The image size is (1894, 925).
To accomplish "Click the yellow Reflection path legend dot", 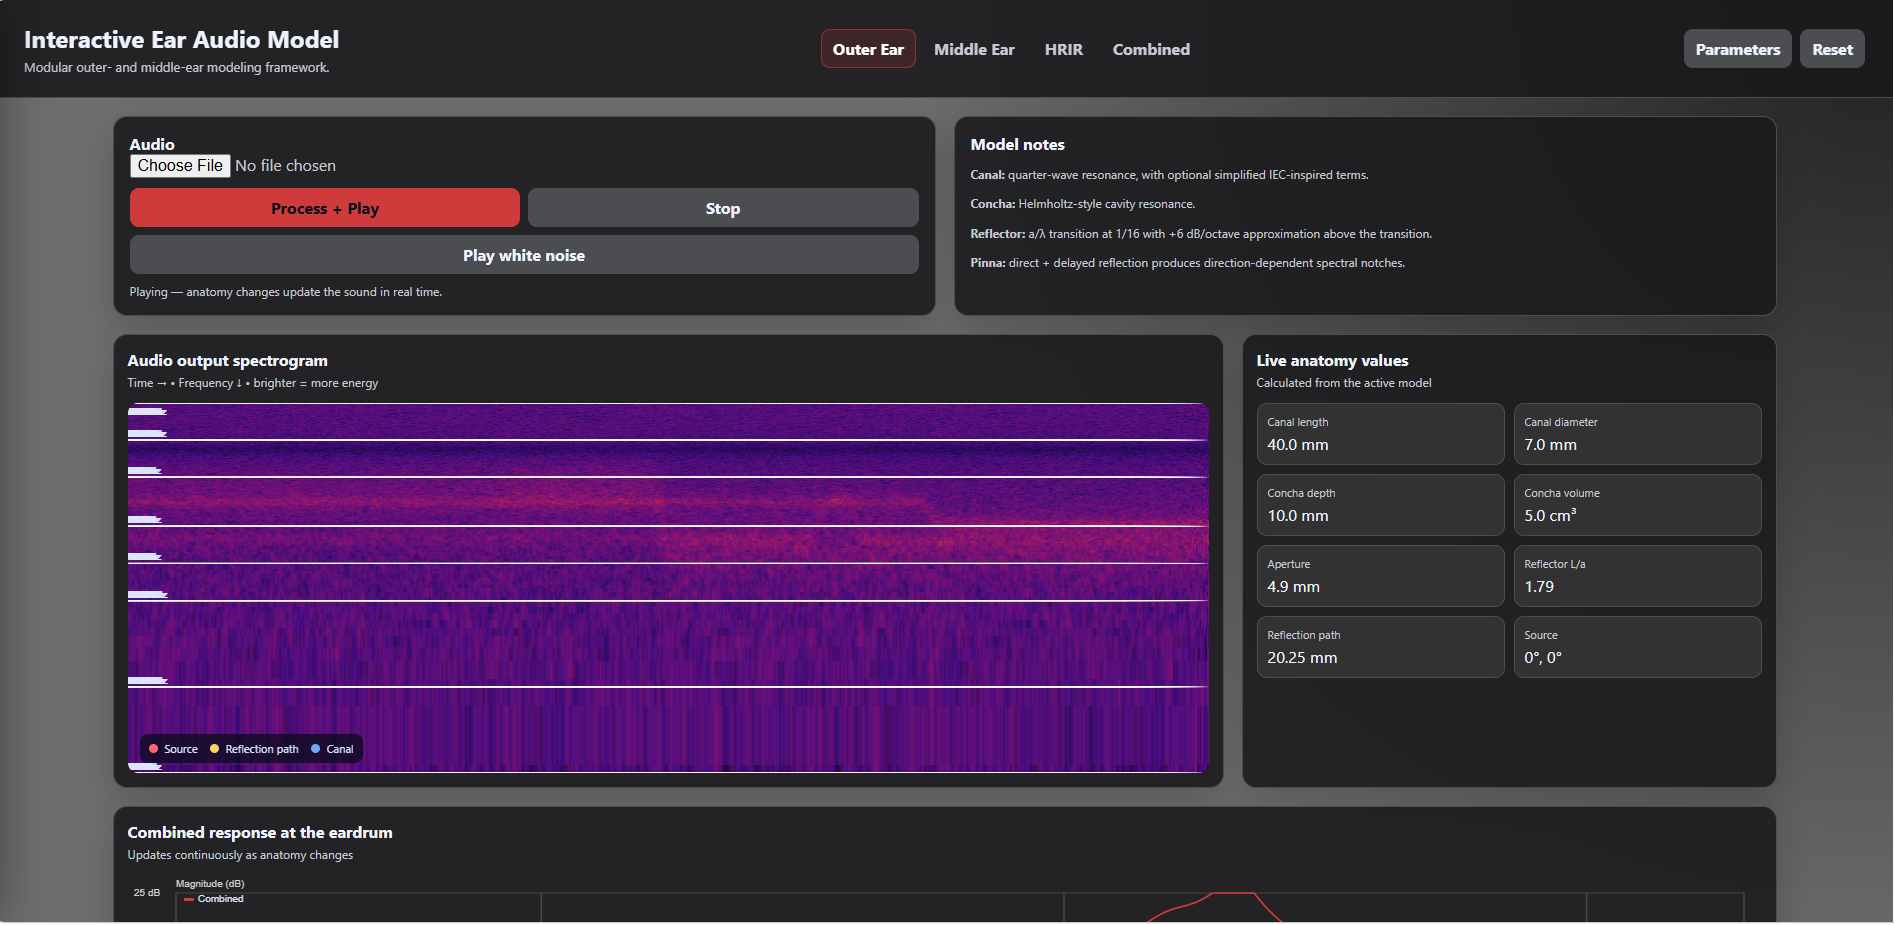I will 214,749.
